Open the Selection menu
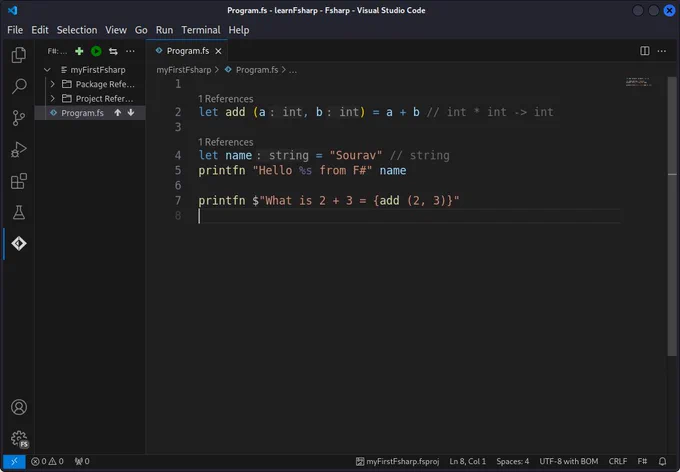The image size is (680, 472). click(77, 30)
